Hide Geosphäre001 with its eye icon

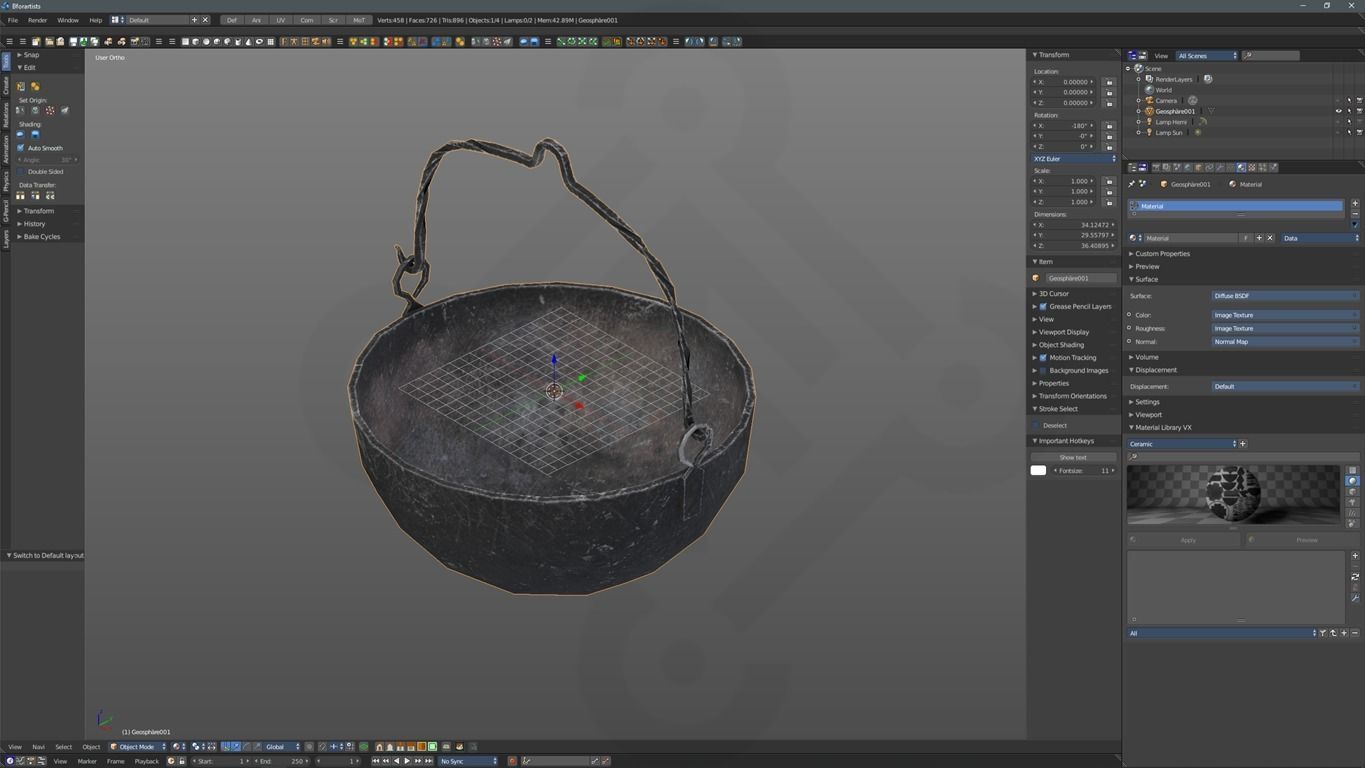1338,111
